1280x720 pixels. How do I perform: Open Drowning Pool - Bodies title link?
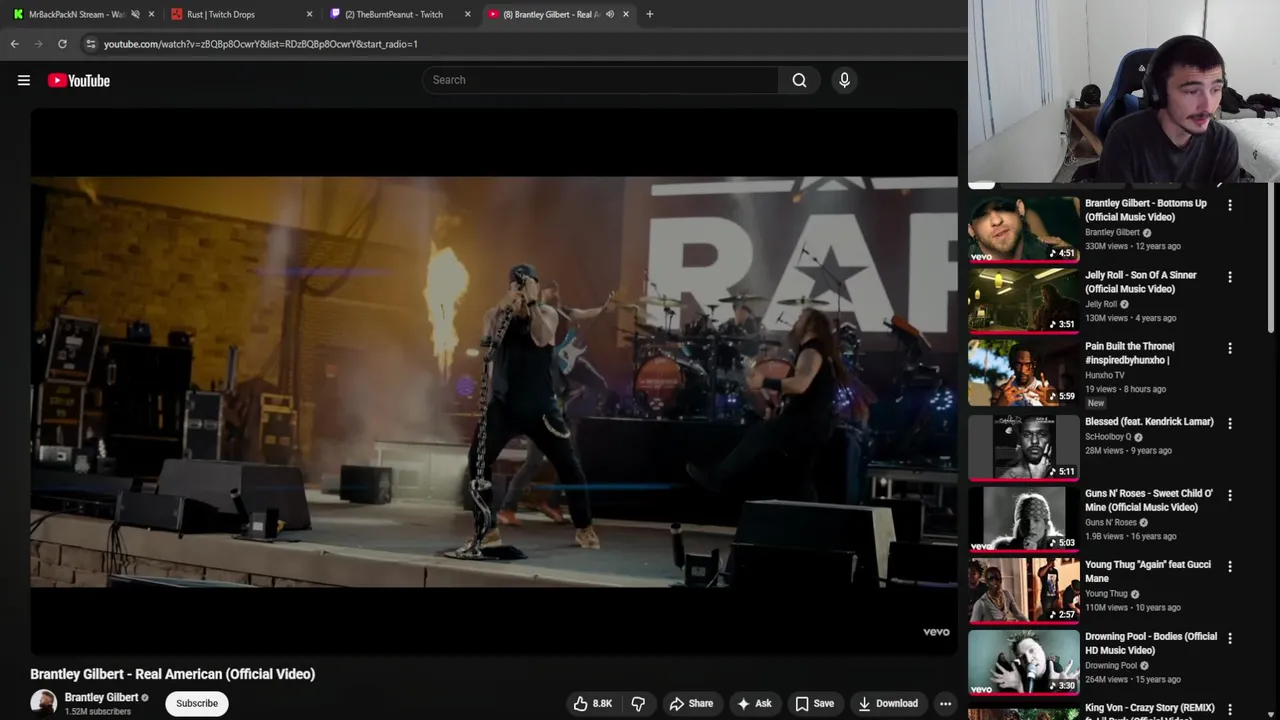tap(1151, 643)
